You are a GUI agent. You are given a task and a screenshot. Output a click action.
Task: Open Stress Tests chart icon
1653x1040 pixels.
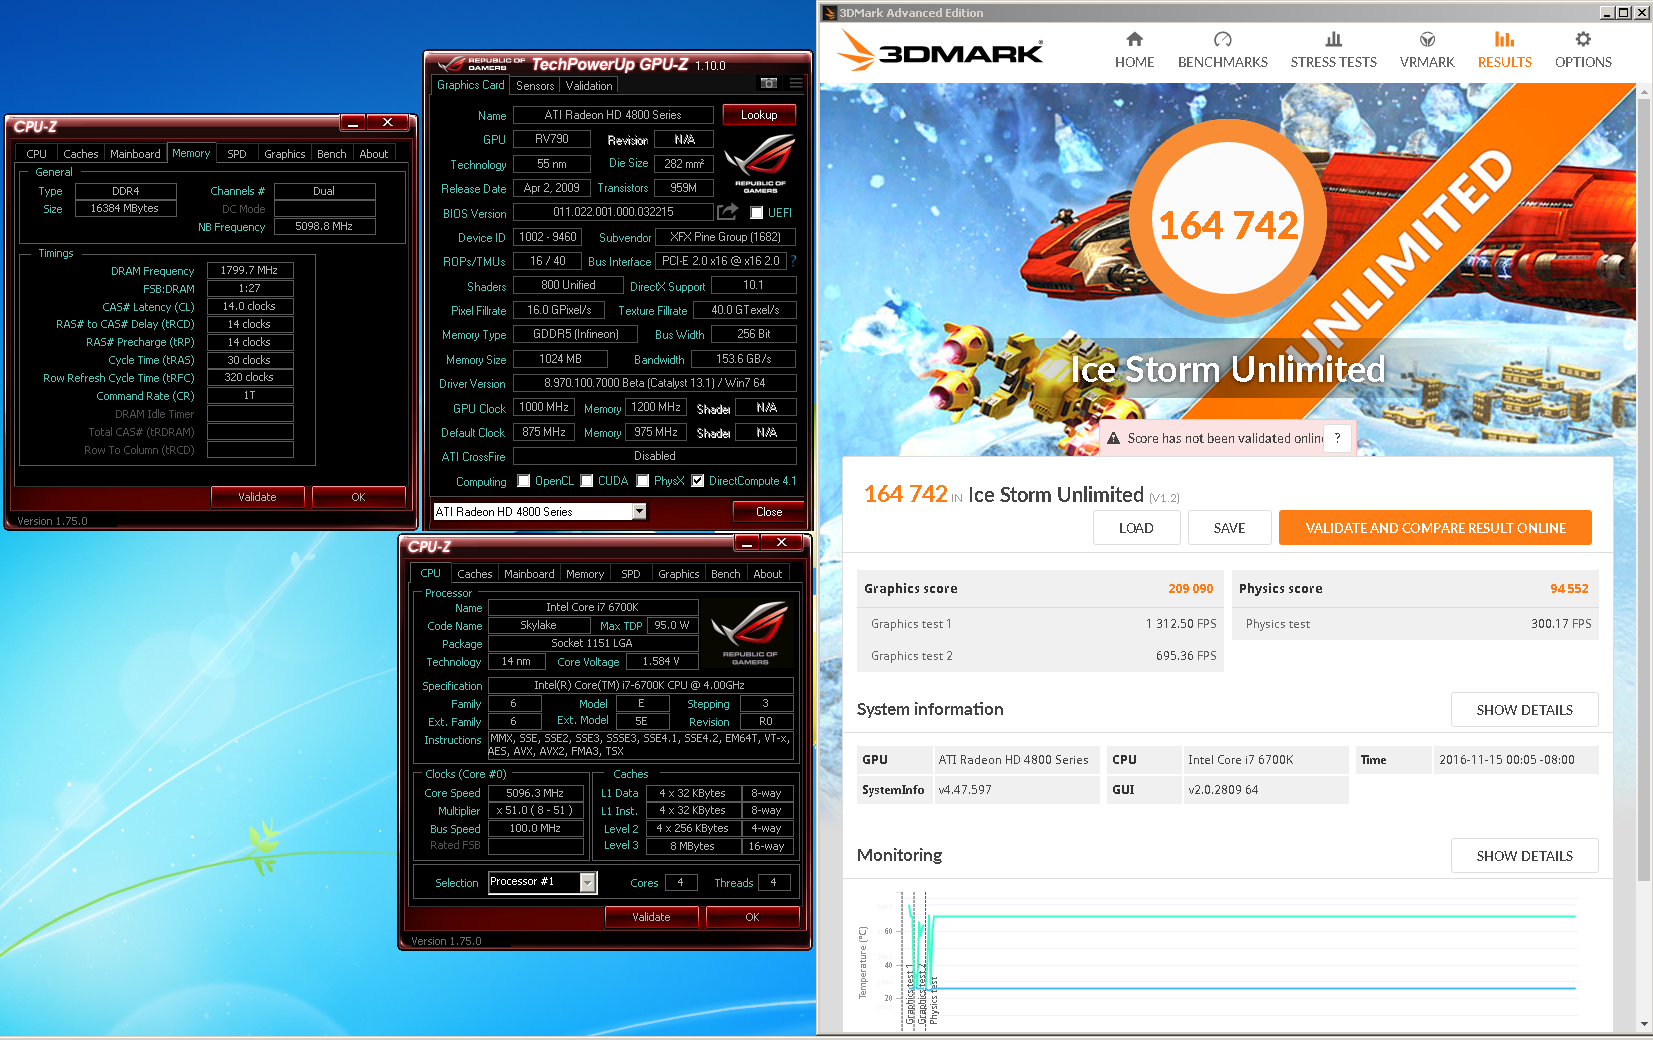1333,39
